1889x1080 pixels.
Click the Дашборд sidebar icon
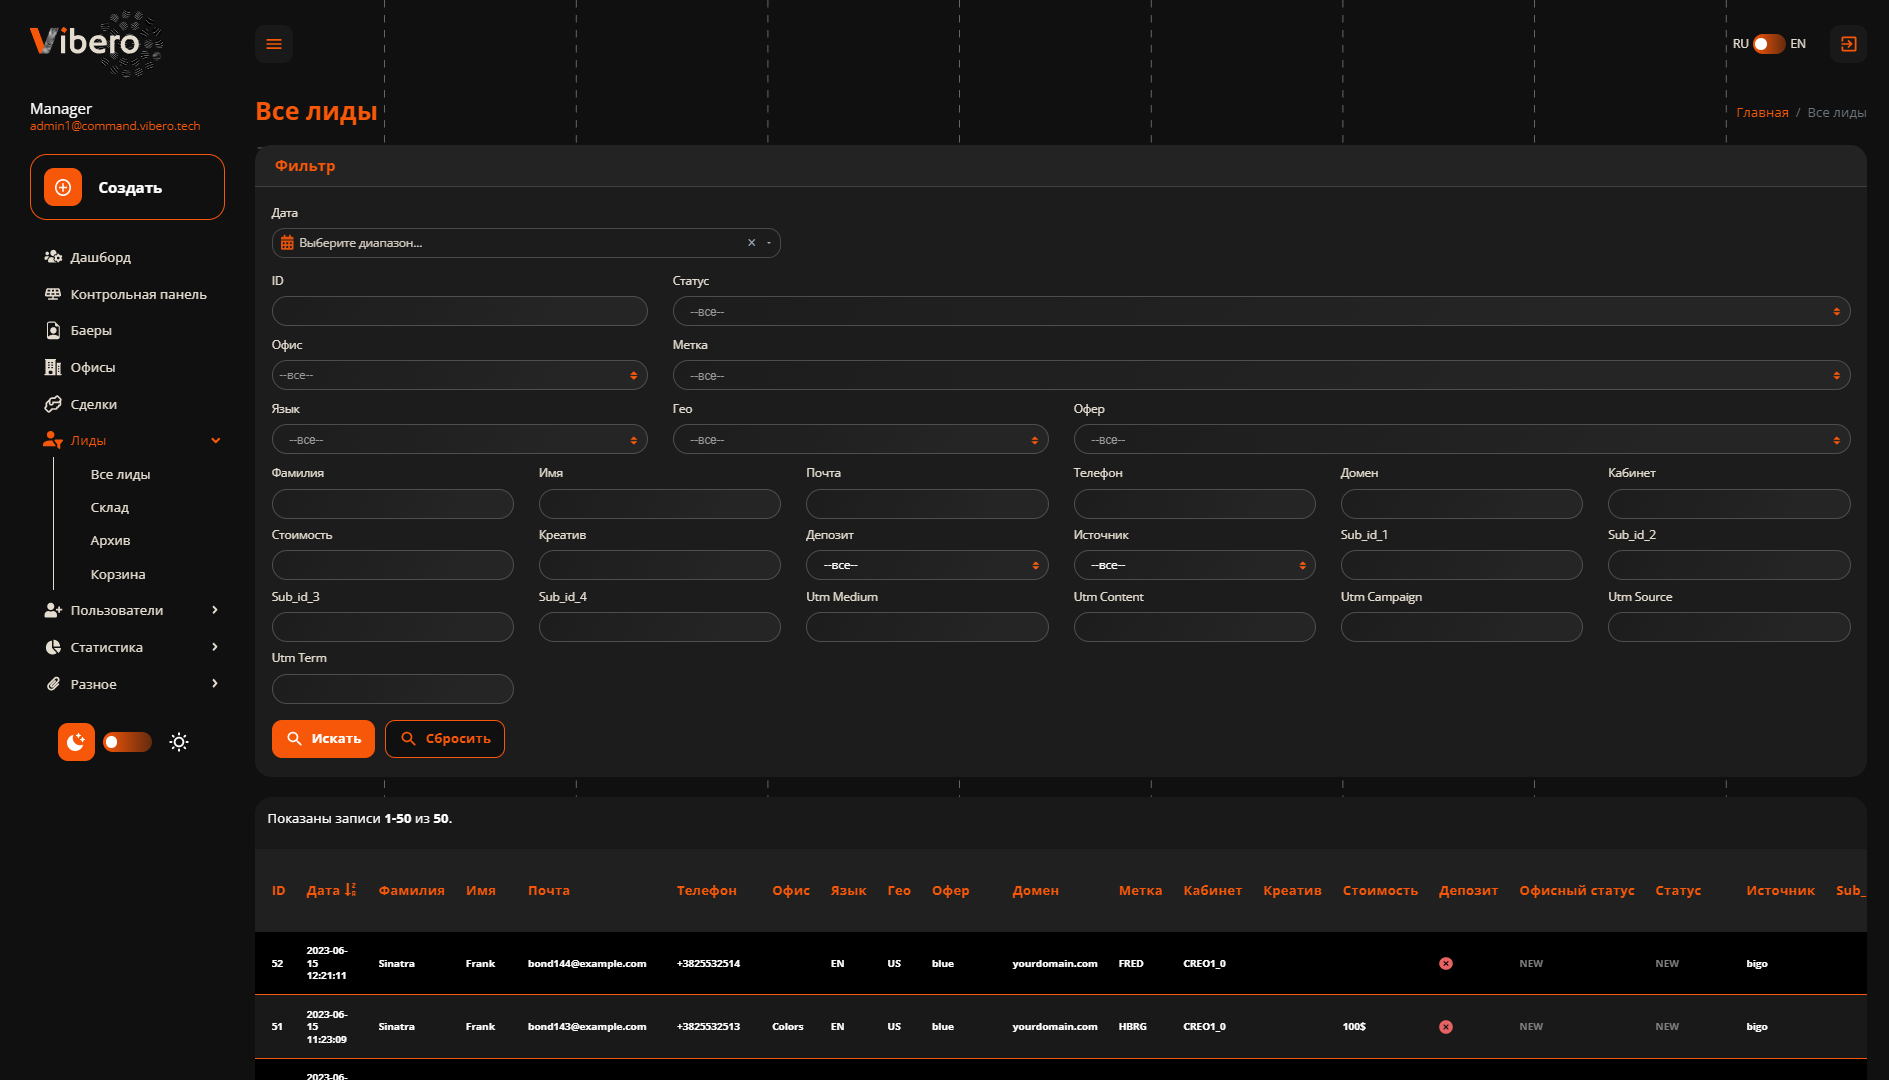(x=53, y=257)
